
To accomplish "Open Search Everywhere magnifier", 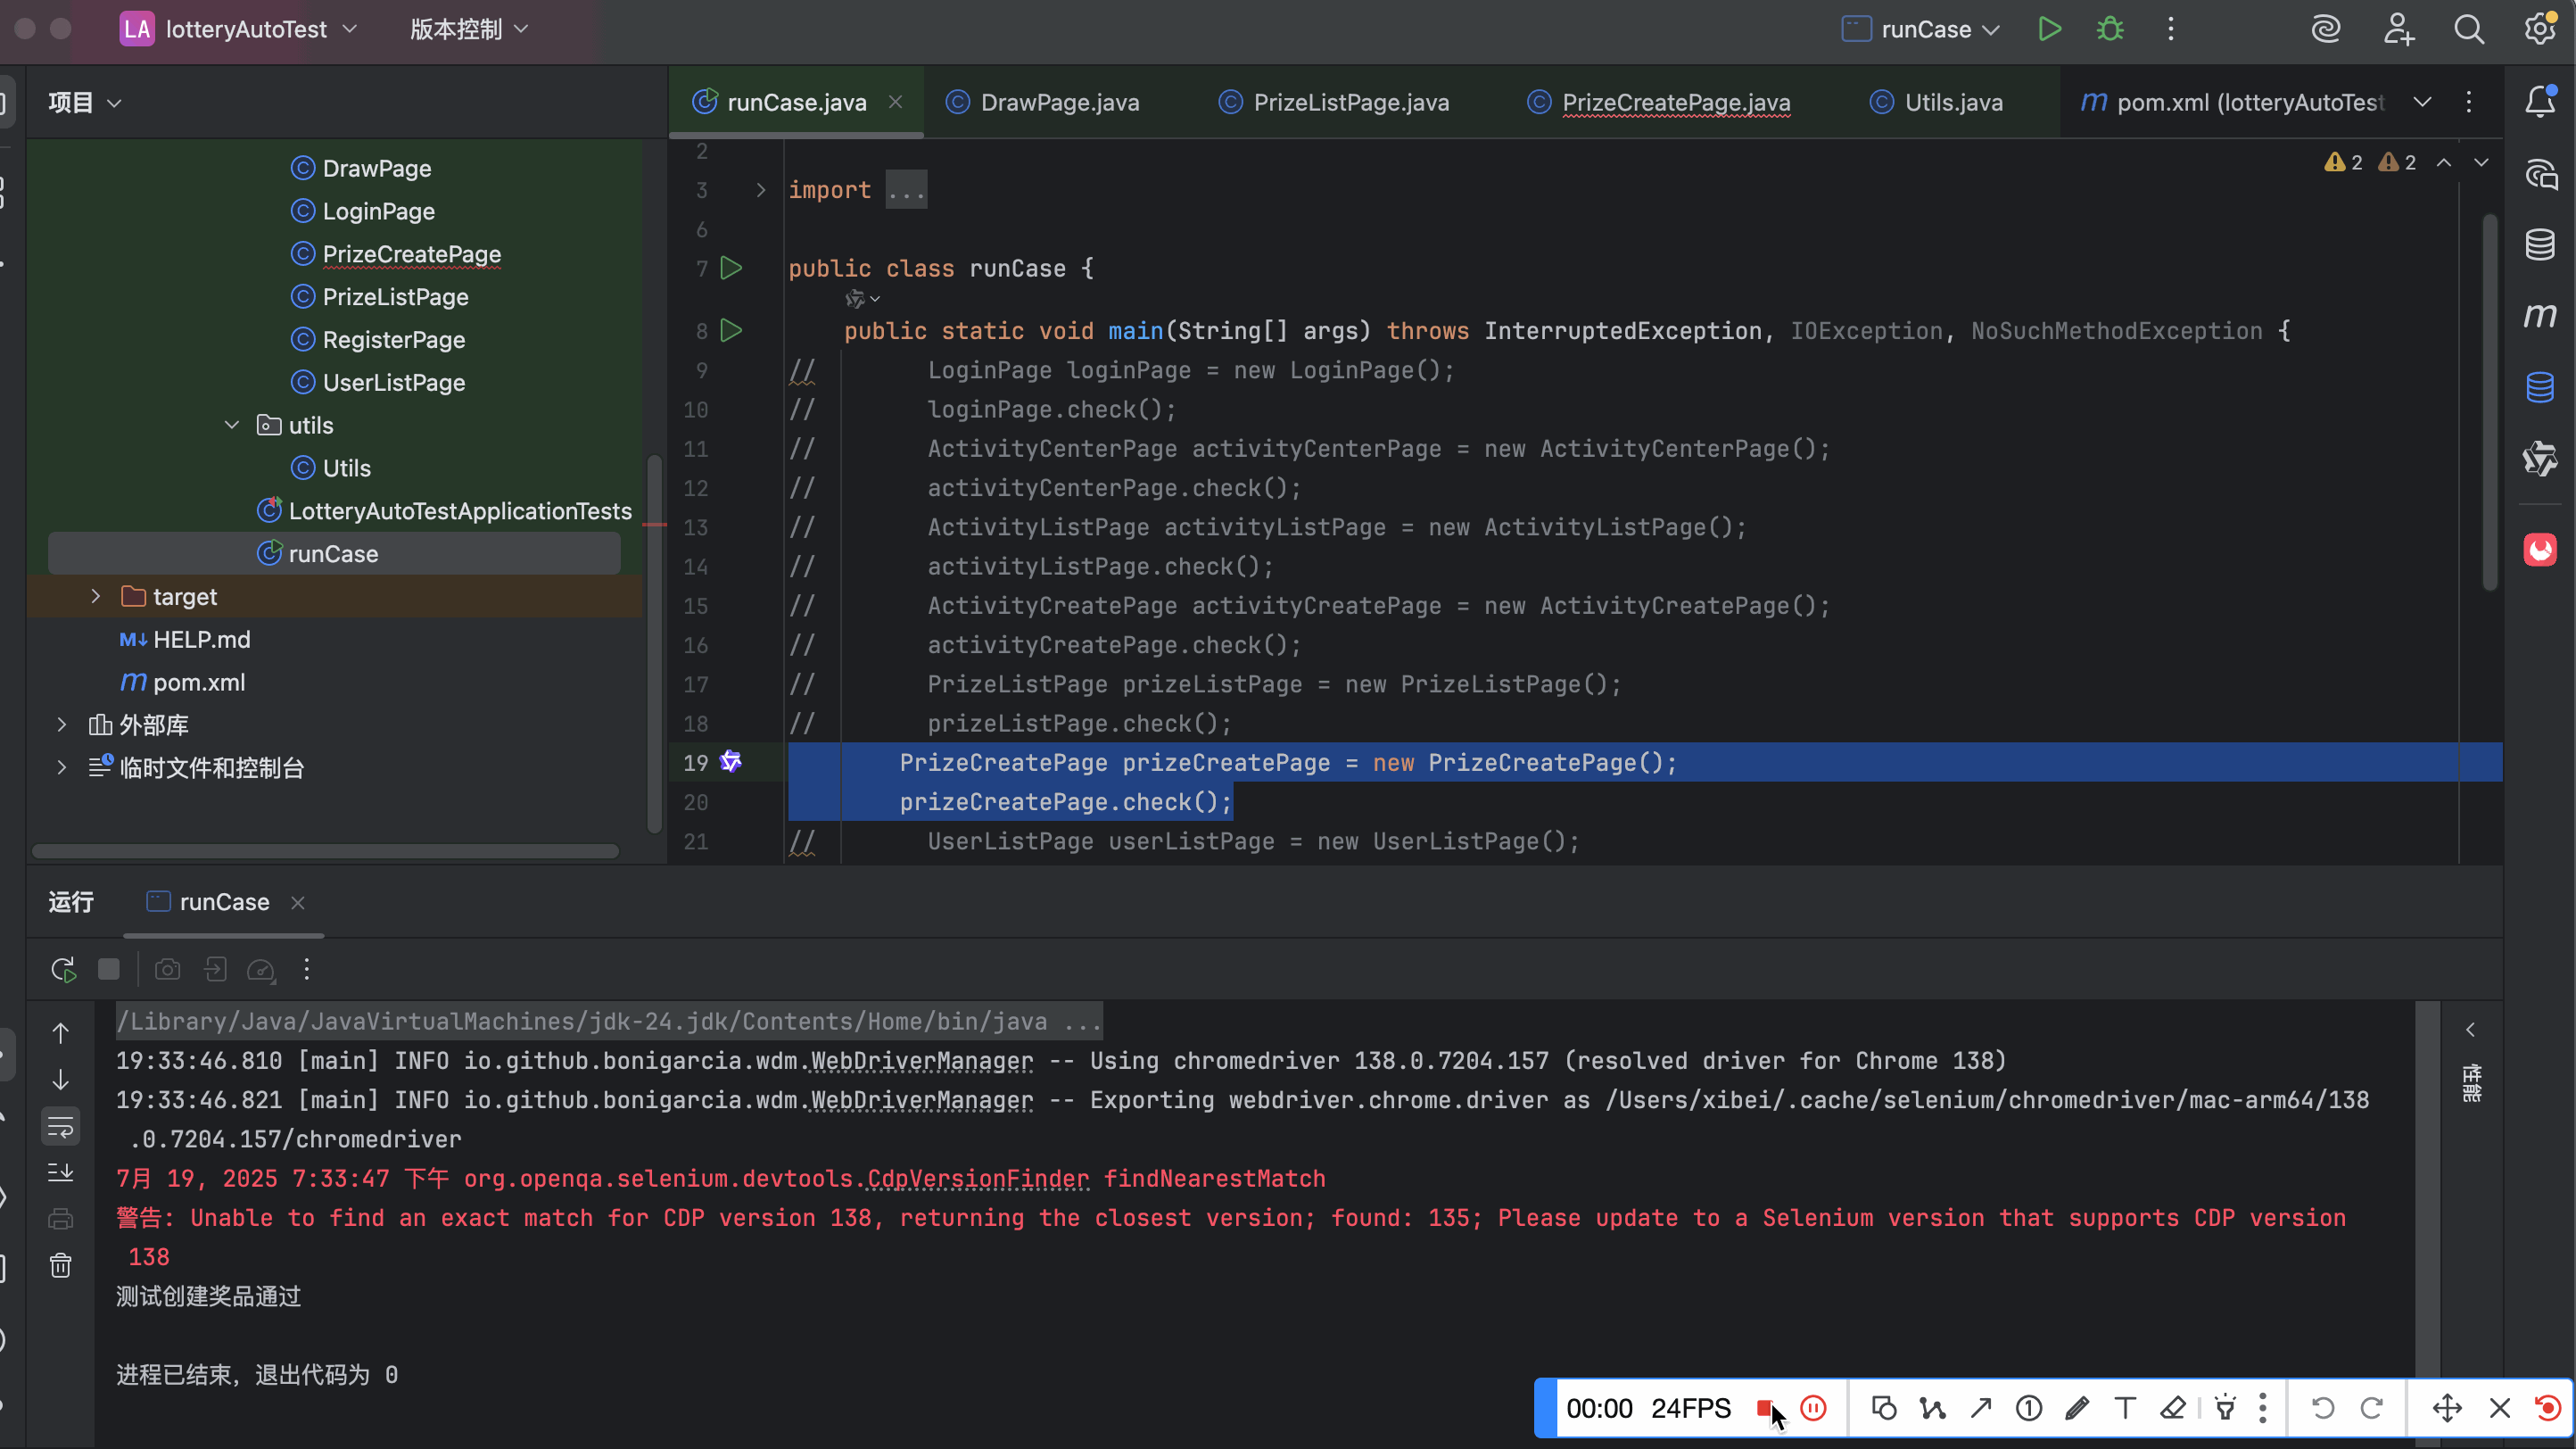I will click(2469, 29).
